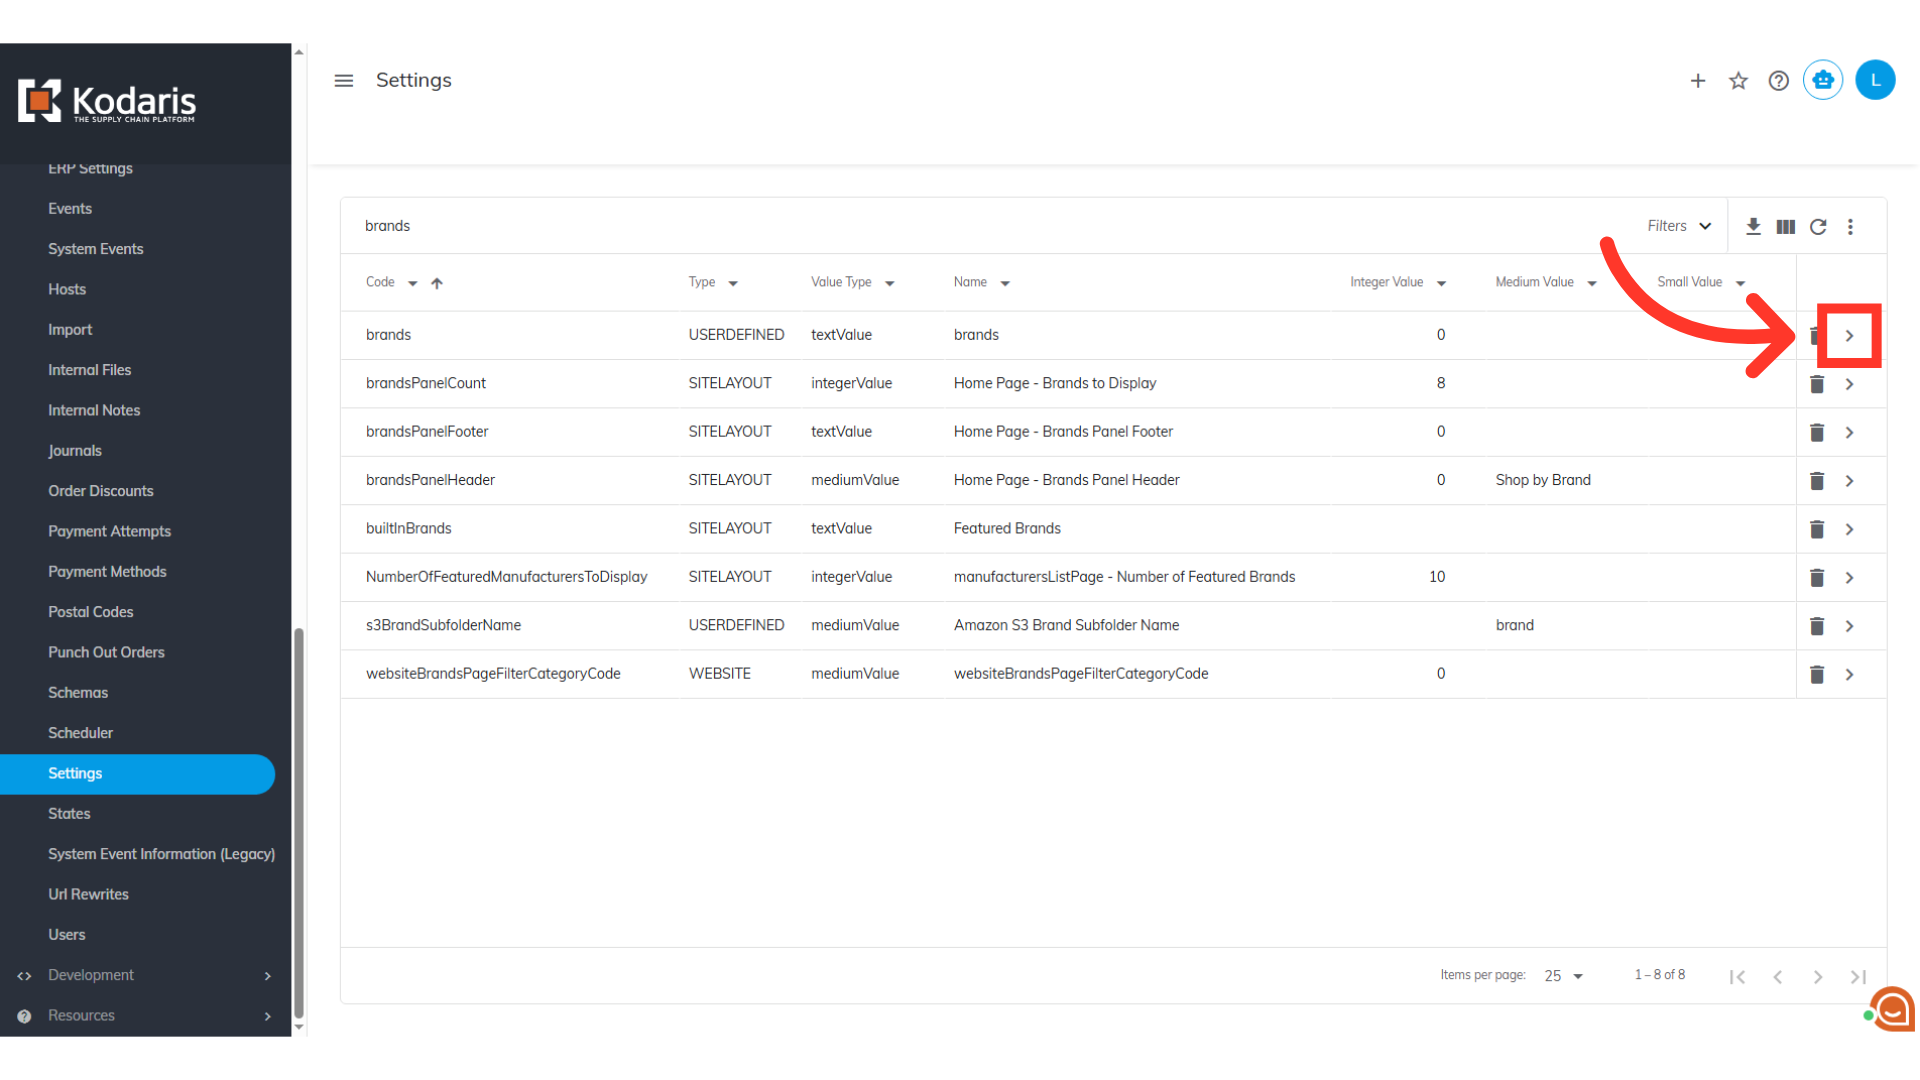Open the vertical three-dot more menu
Screen dimensions: 1920x1080
(x=1850, y=227)
